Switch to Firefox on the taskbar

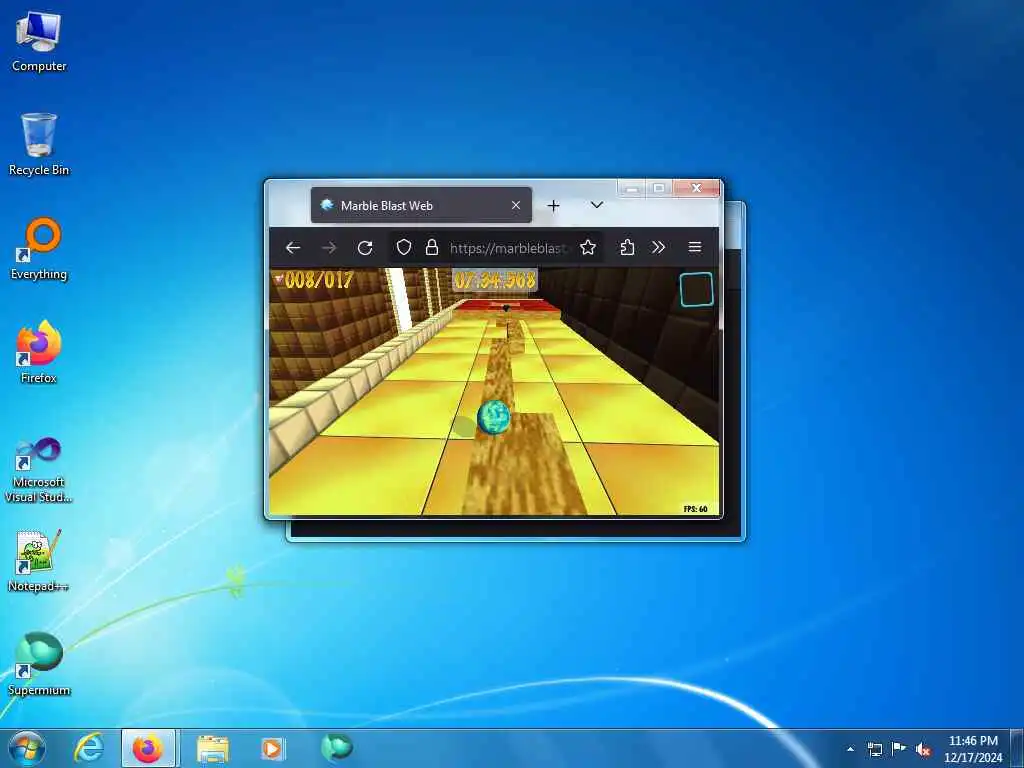click(x=148, y=748)
